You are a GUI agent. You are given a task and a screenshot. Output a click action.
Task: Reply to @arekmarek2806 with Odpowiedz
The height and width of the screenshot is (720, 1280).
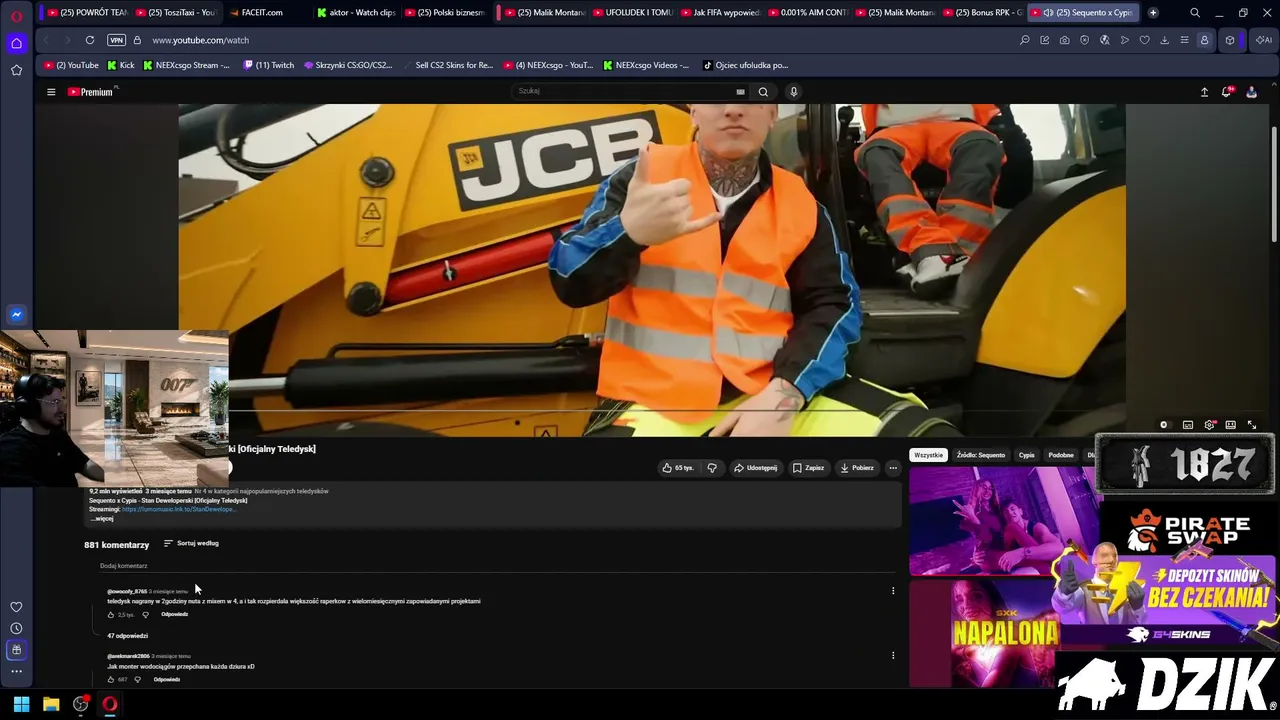pos(167,680)
